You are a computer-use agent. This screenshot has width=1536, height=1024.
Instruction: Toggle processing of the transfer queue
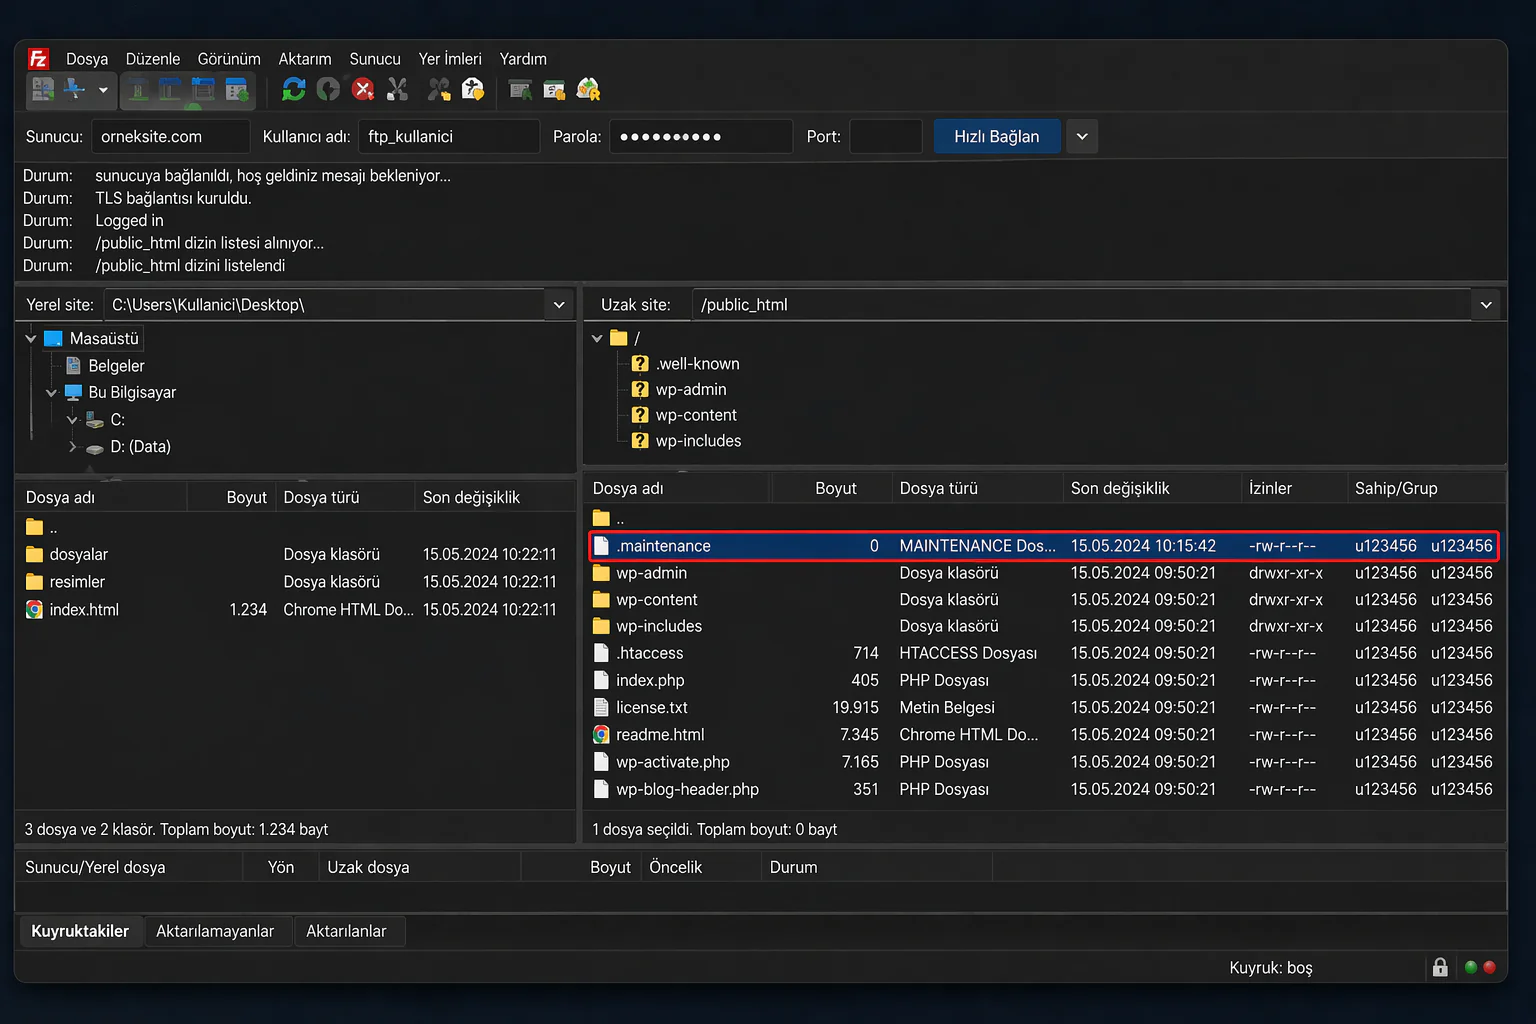pyautogui.click(x=328, y=90)
